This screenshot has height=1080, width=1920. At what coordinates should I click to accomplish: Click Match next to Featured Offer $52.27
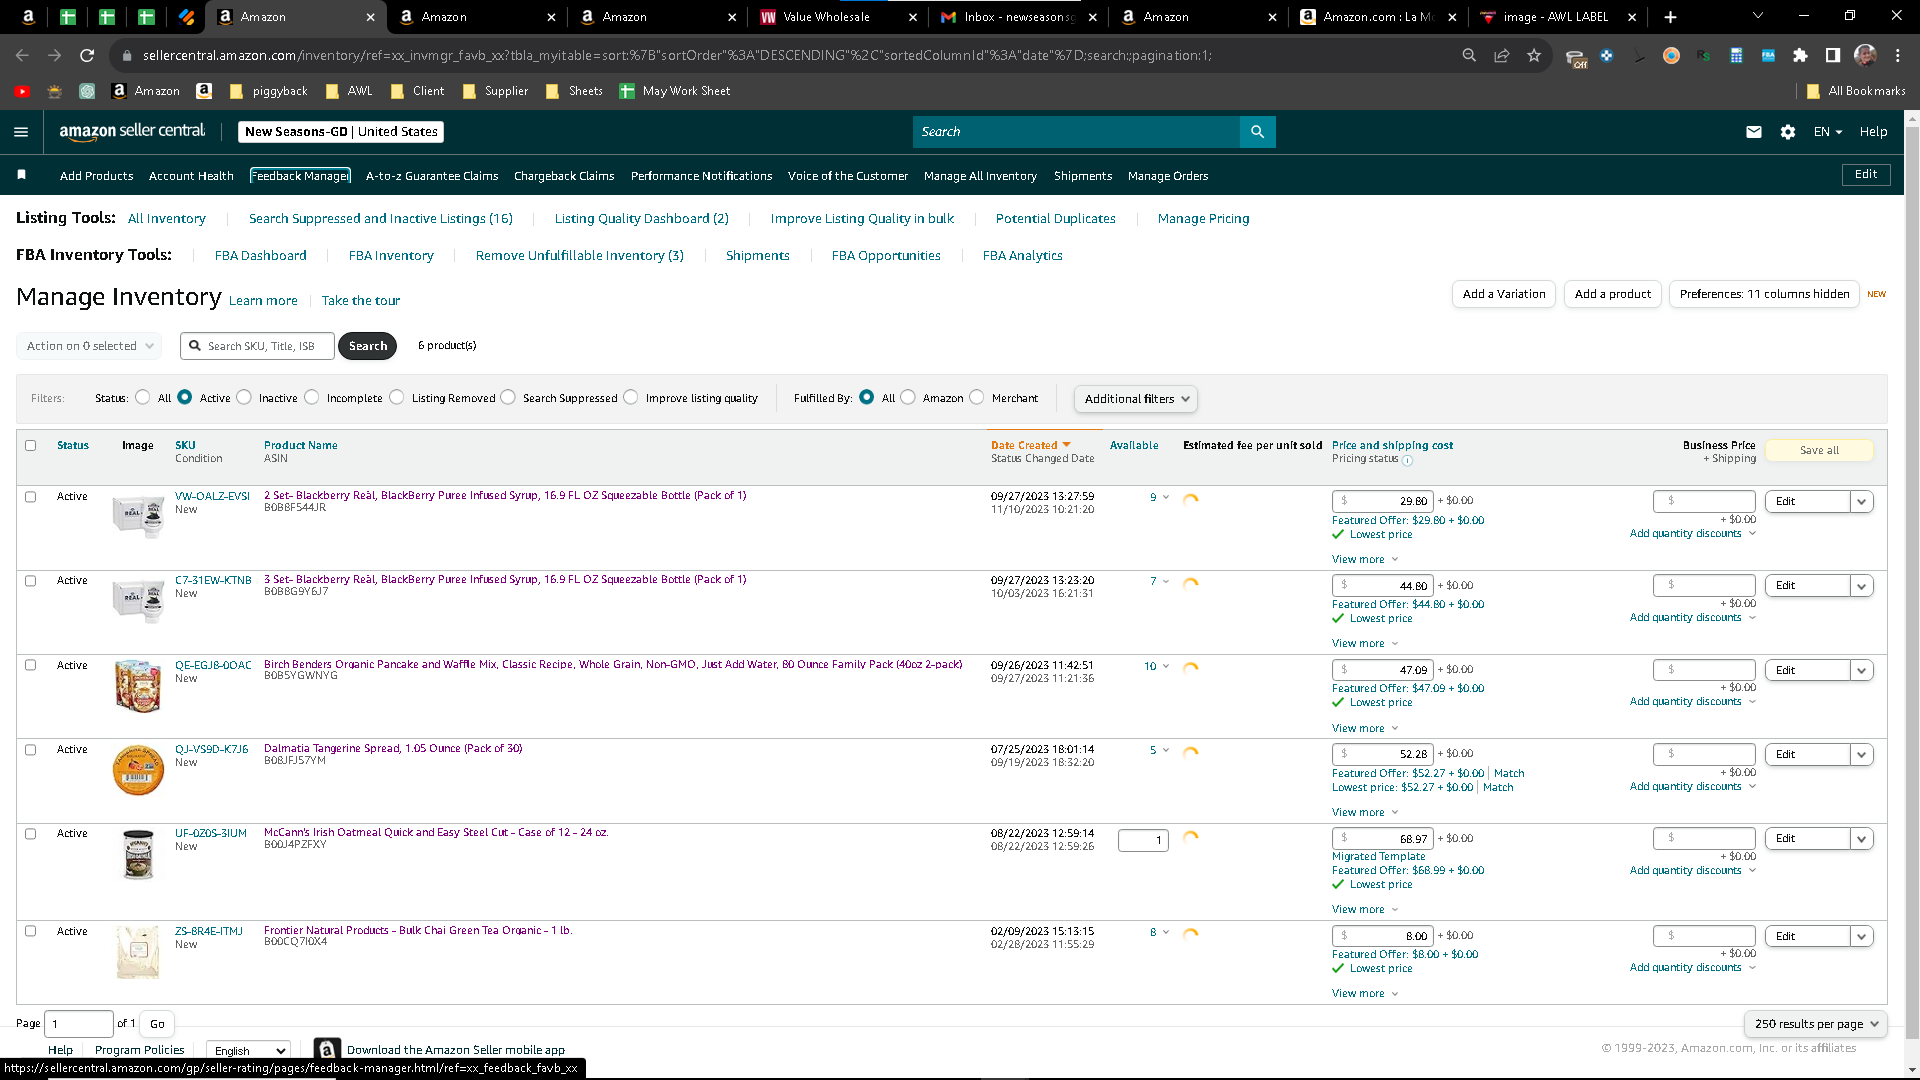click(x=1509, y=774)
